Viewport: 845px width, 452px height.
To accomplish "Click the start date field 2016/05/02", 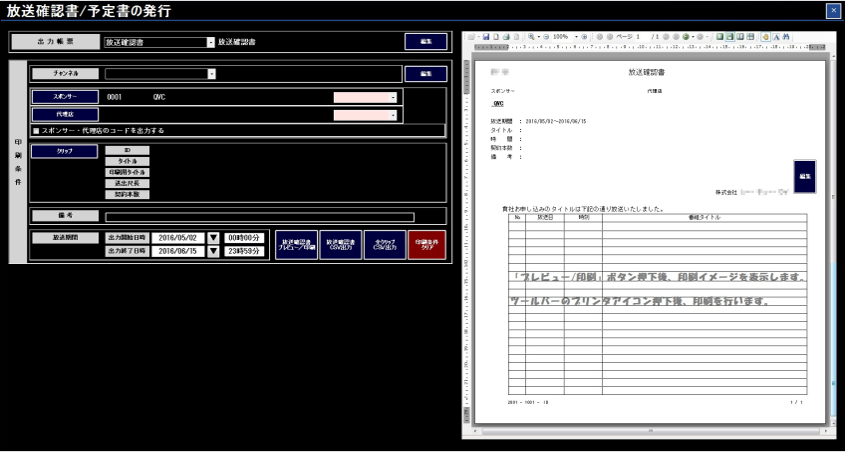I will point(178,238).
